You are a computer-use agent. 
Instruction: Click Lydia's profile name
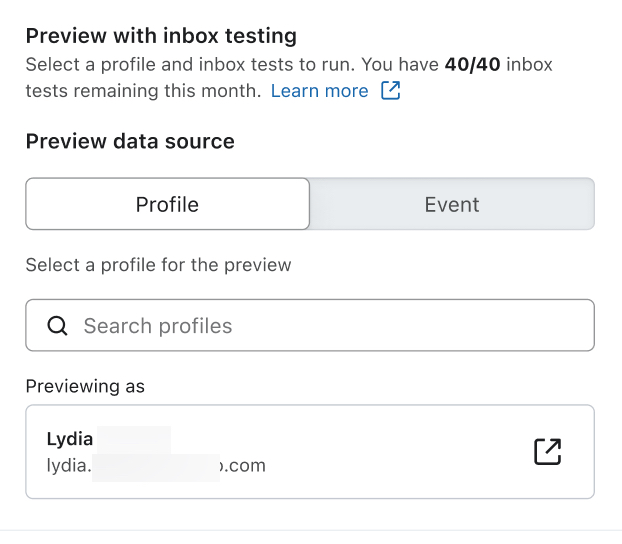tap(70, 438)
